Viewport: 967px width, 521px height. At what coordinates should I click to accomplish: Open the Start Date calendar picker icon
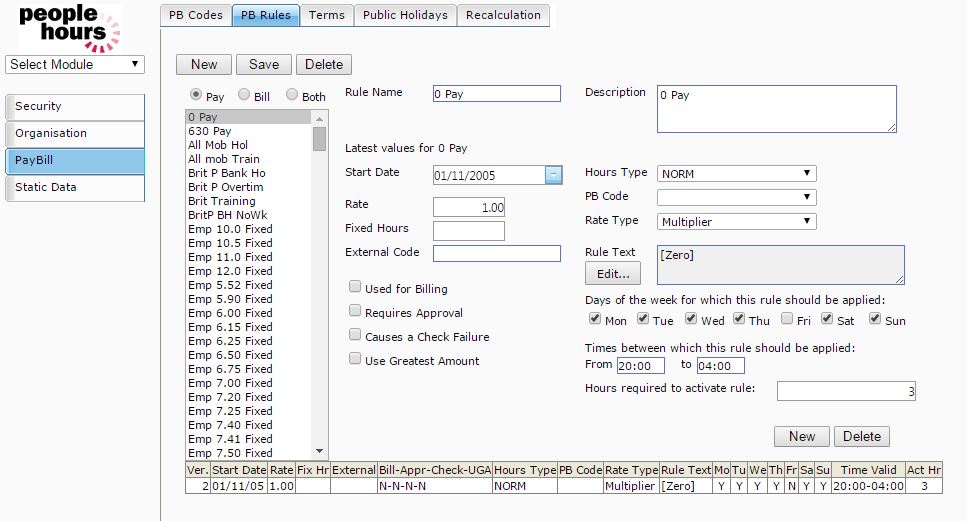(553, 175)
